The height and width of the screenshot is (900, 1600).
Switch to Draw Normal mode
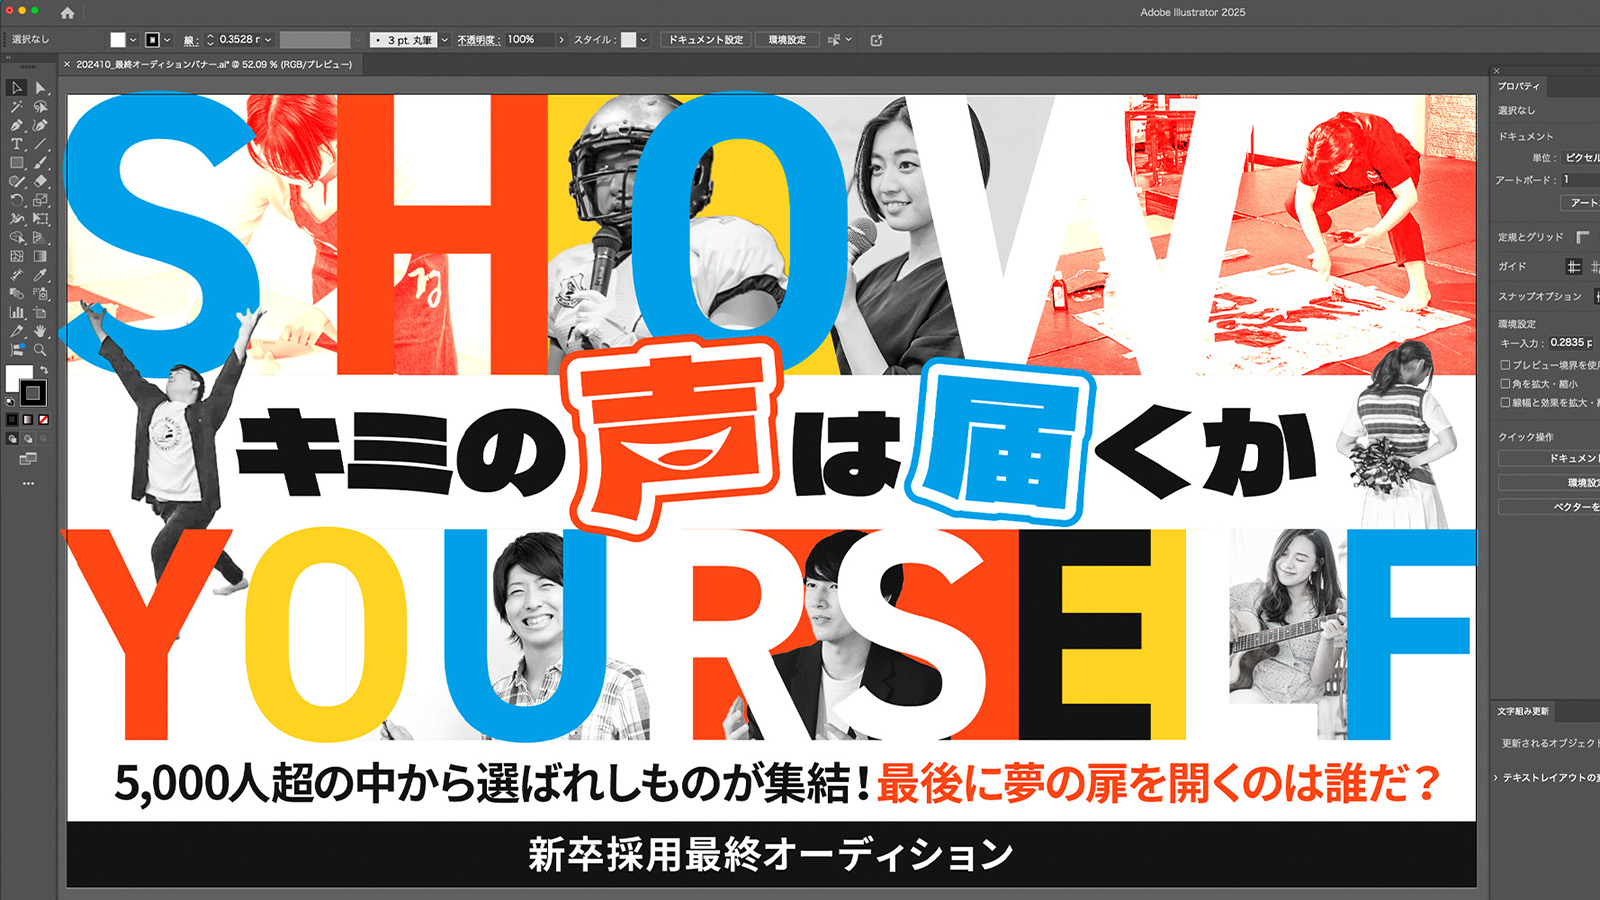pos(11,438)
